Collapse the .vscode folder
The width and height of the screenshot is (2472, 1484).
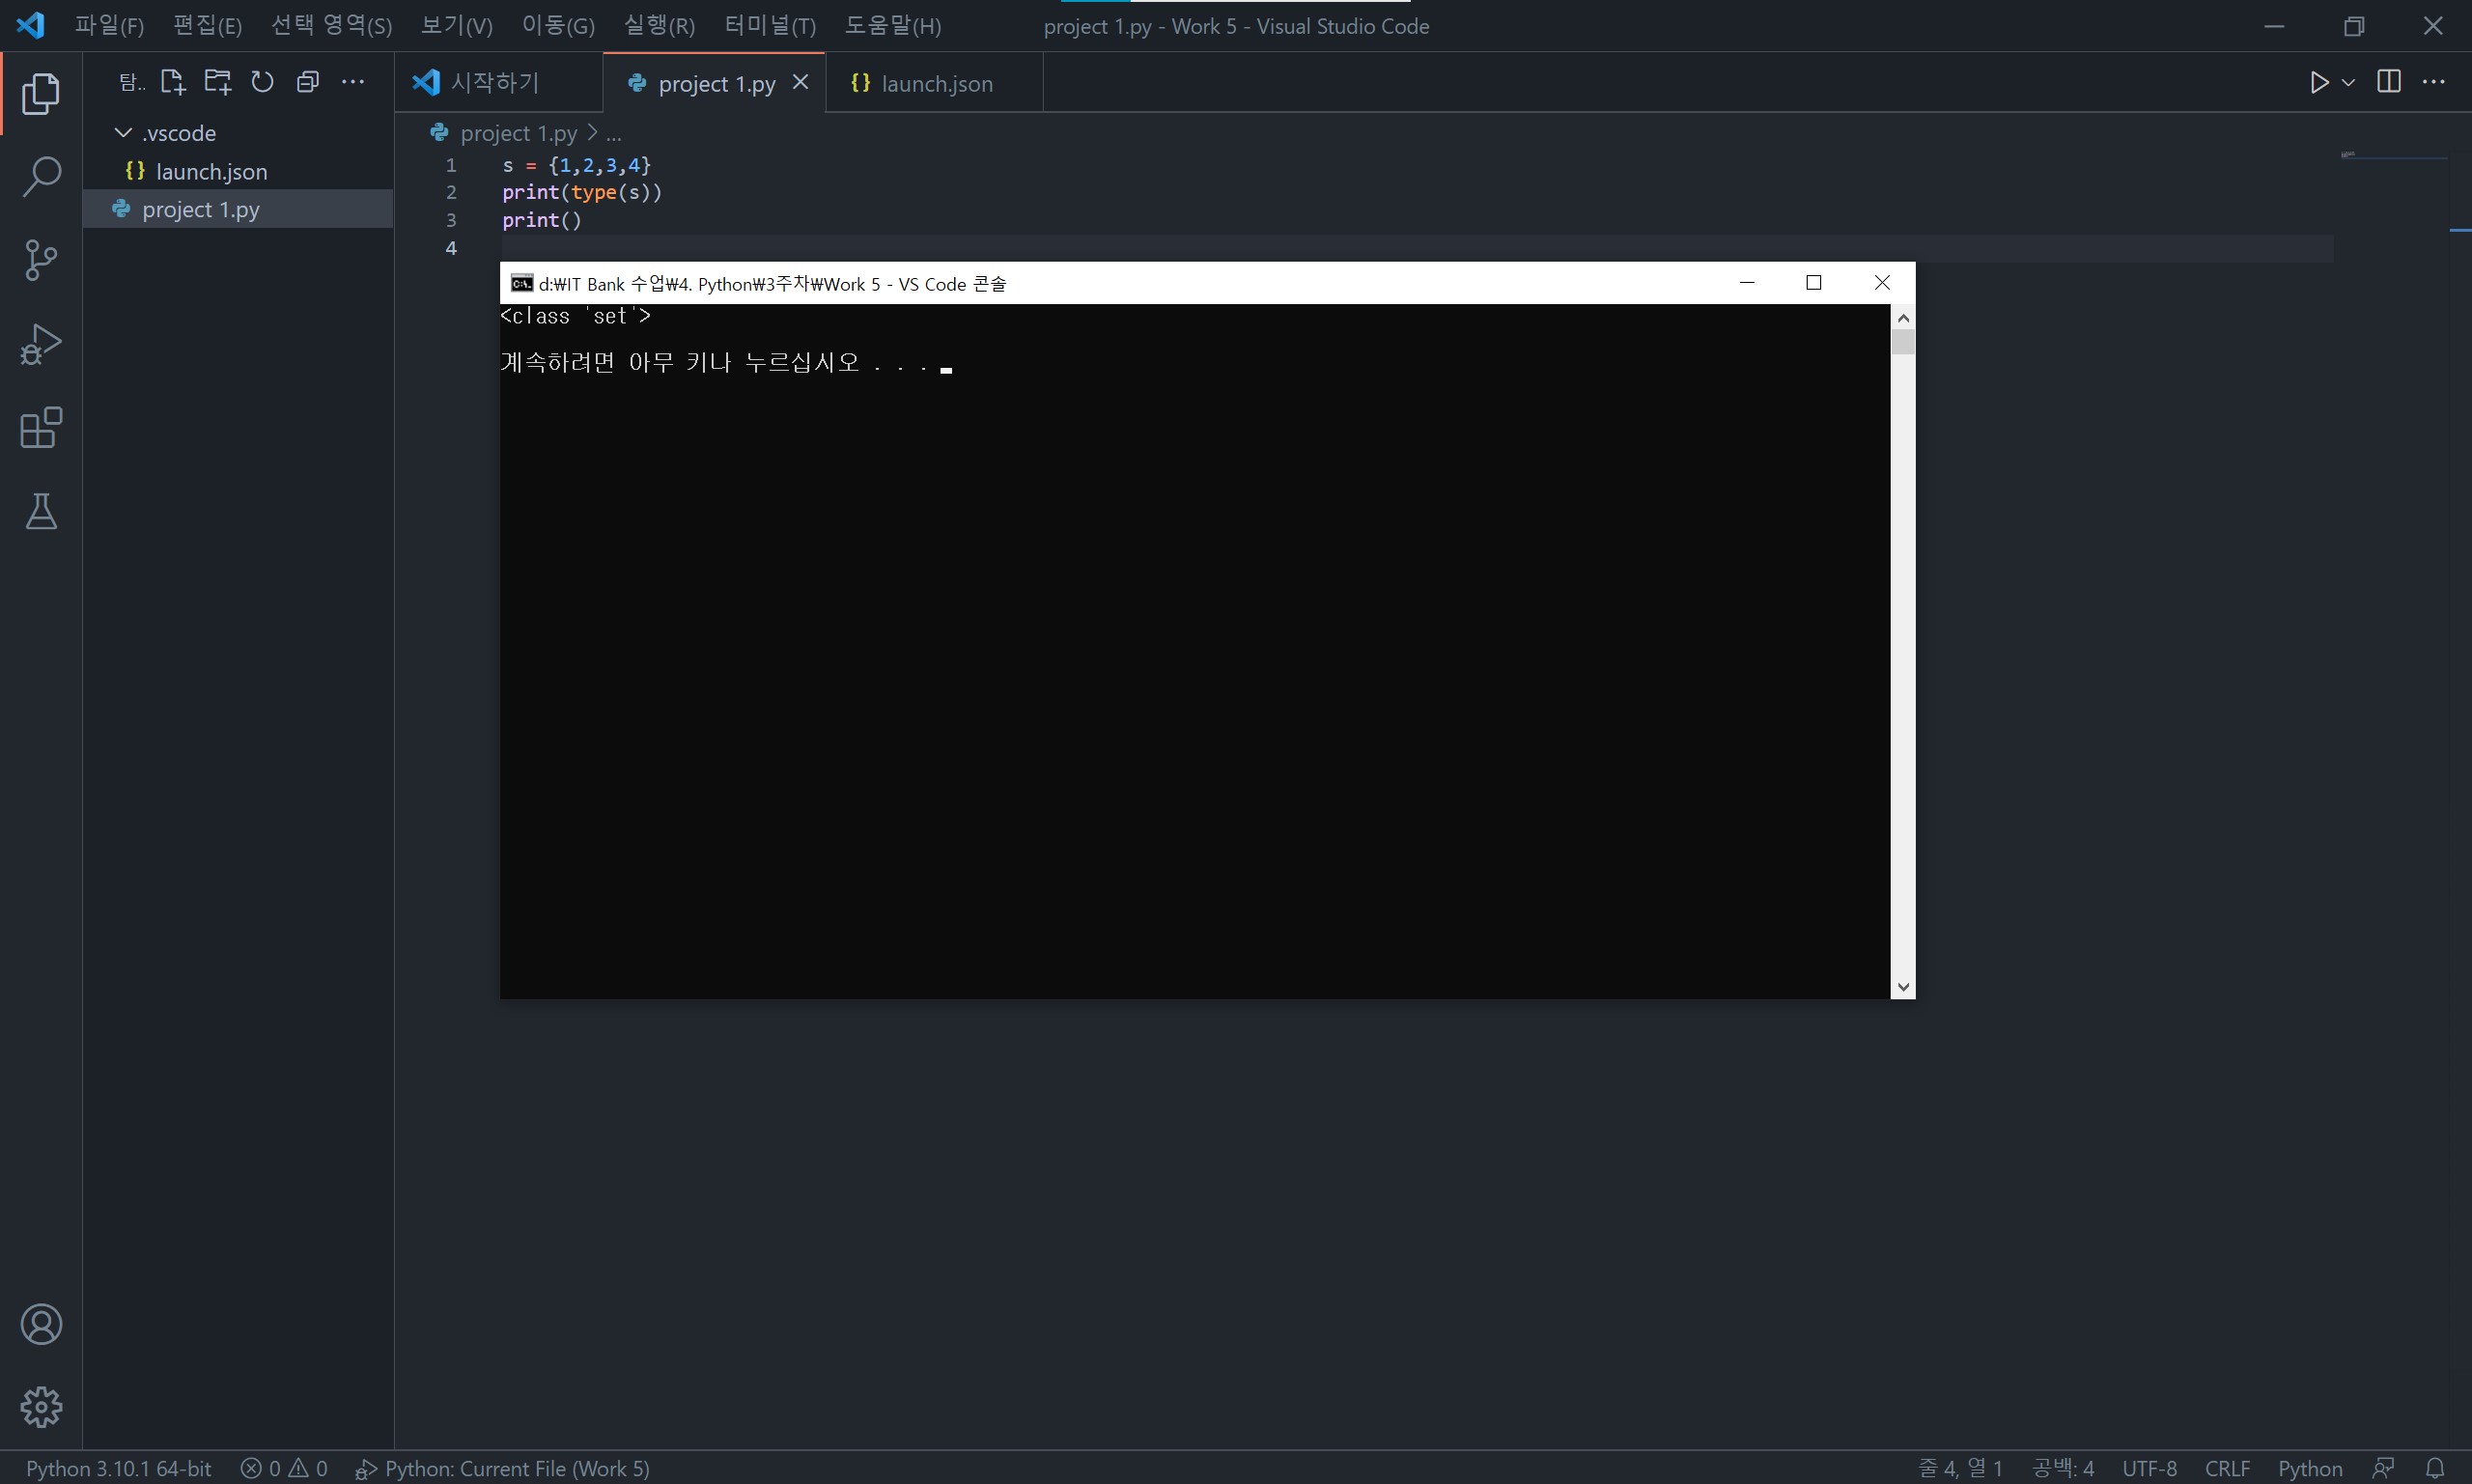point(124,133)
